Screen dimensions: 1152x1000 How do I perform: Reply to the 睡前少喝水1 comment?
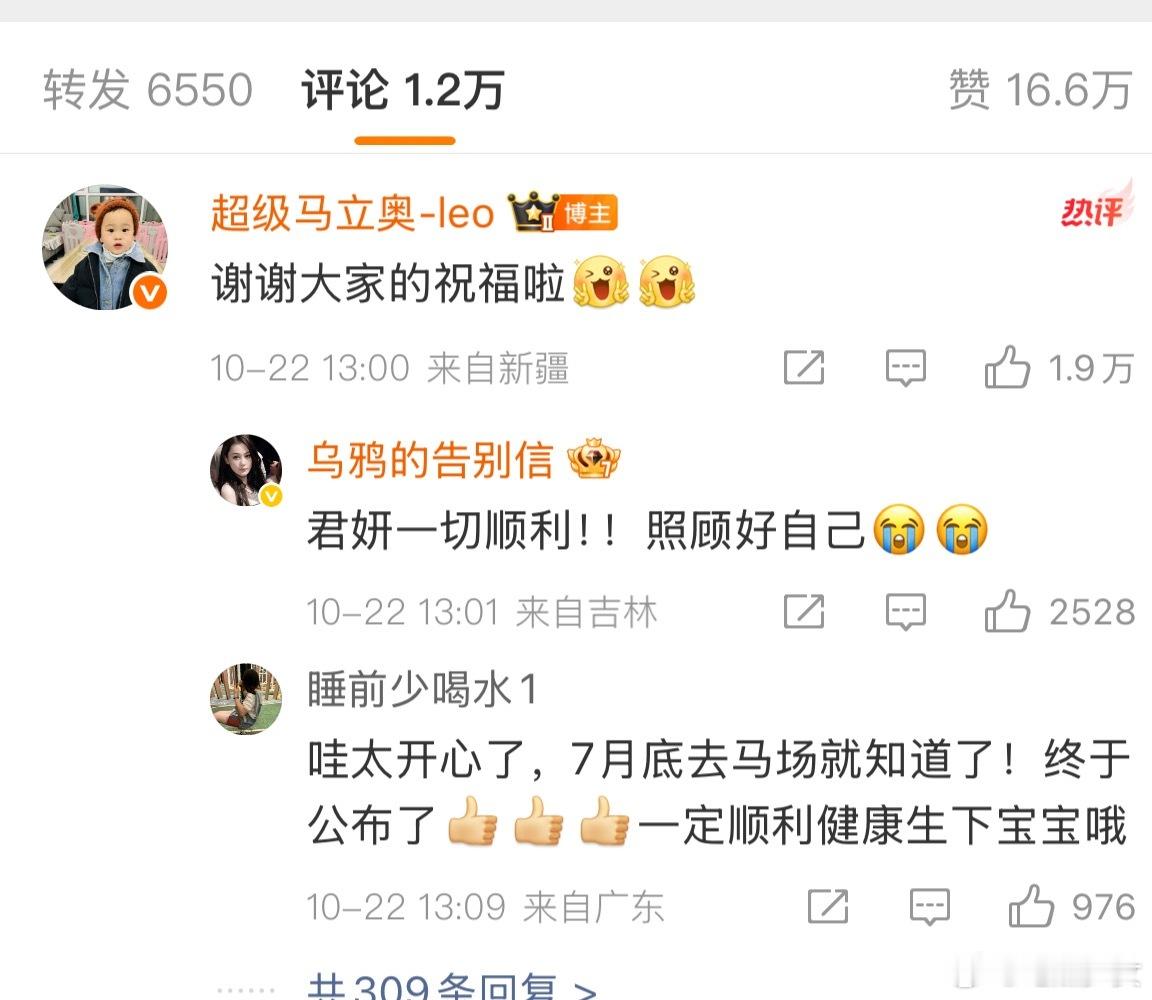tap(930, 907)
